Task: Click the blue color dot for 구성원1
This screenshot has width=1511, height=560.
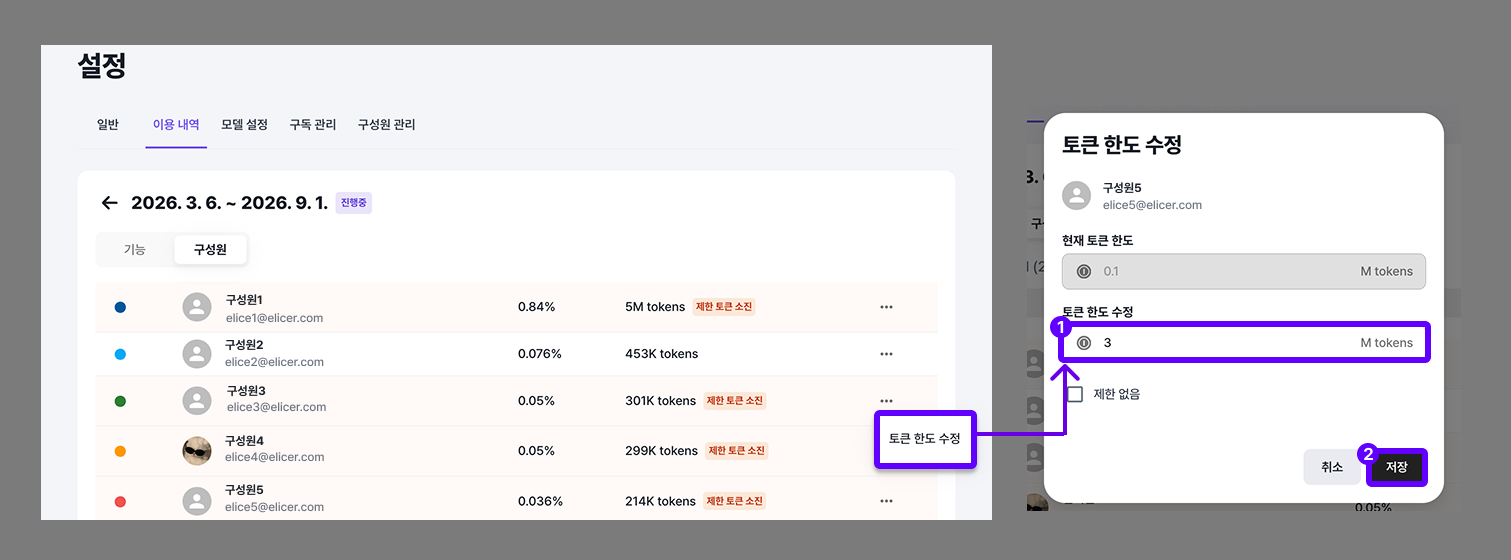Action: point(120,307)
